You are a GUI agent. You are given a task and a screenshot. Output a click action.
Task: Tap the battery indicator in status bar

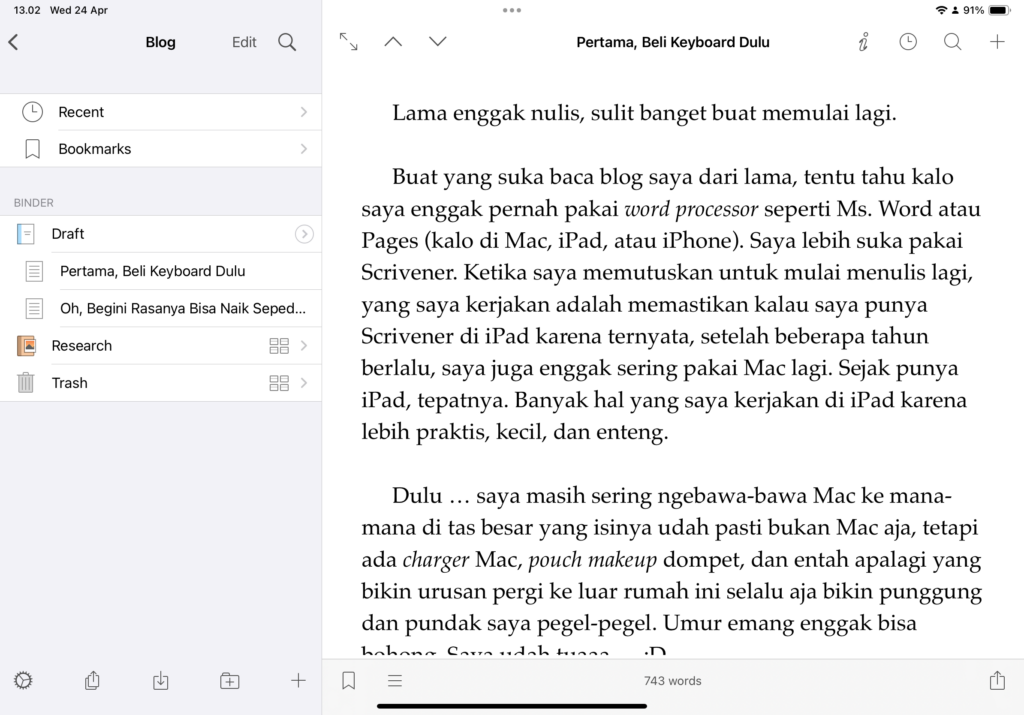tap(999, 10)
